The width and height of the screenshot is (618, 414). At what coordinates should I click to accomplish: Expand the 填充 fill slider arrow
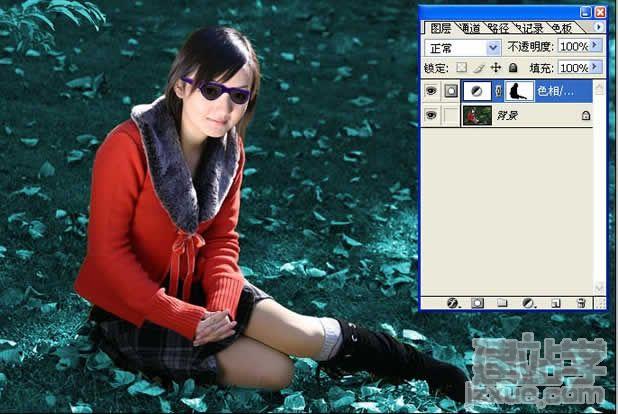596,67
